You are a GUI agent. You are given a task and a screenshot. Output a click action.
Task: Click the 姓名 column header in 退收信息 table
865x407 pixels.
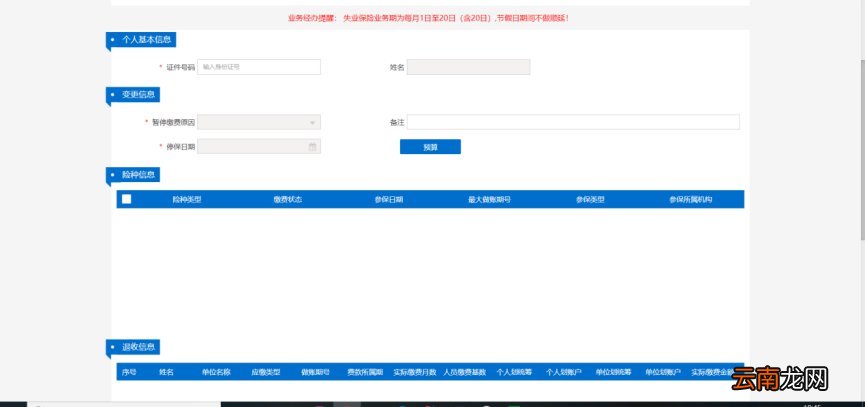coord(166,372)
